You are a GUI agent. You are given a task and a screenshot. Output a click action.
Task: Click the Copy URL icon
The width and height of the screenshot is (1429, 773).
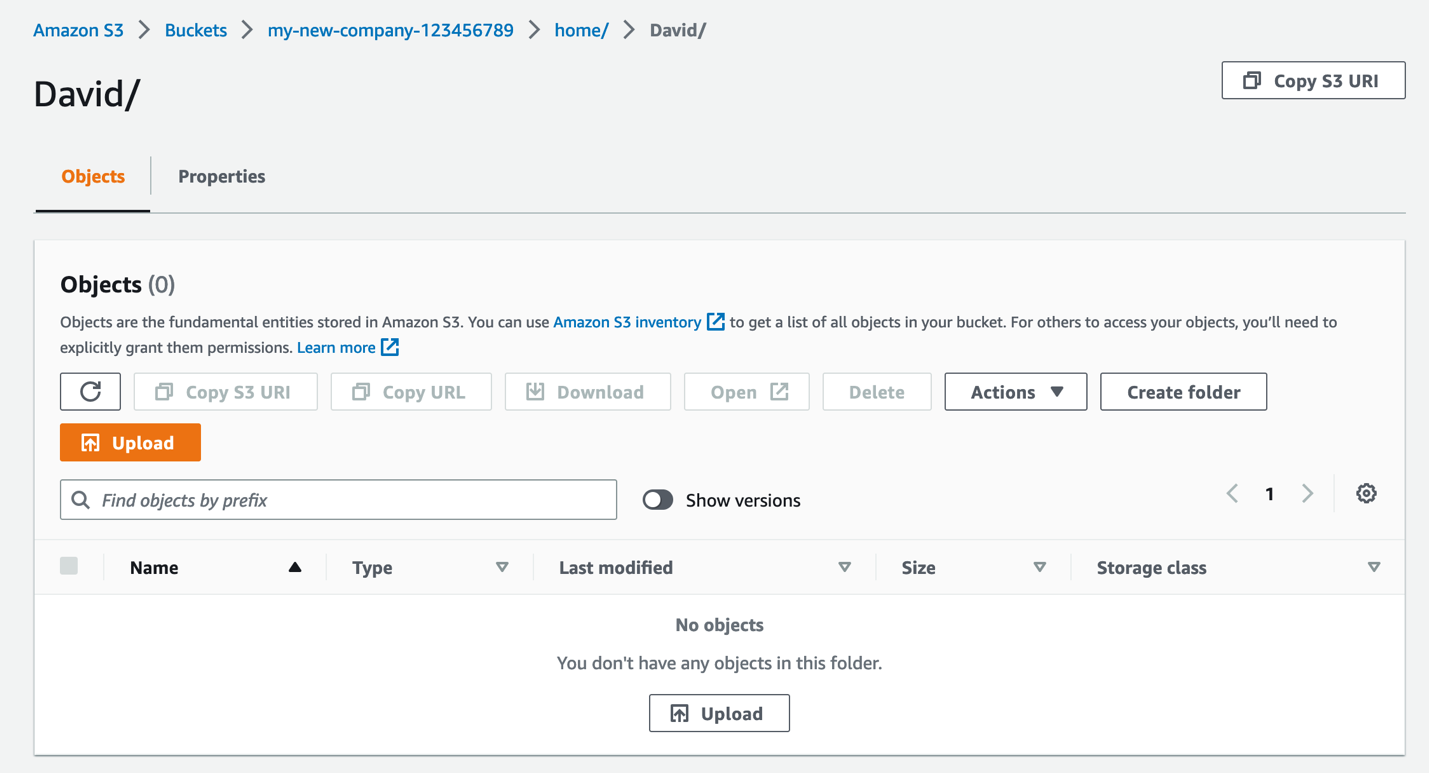pyautogui.click(x=361, y=391)
